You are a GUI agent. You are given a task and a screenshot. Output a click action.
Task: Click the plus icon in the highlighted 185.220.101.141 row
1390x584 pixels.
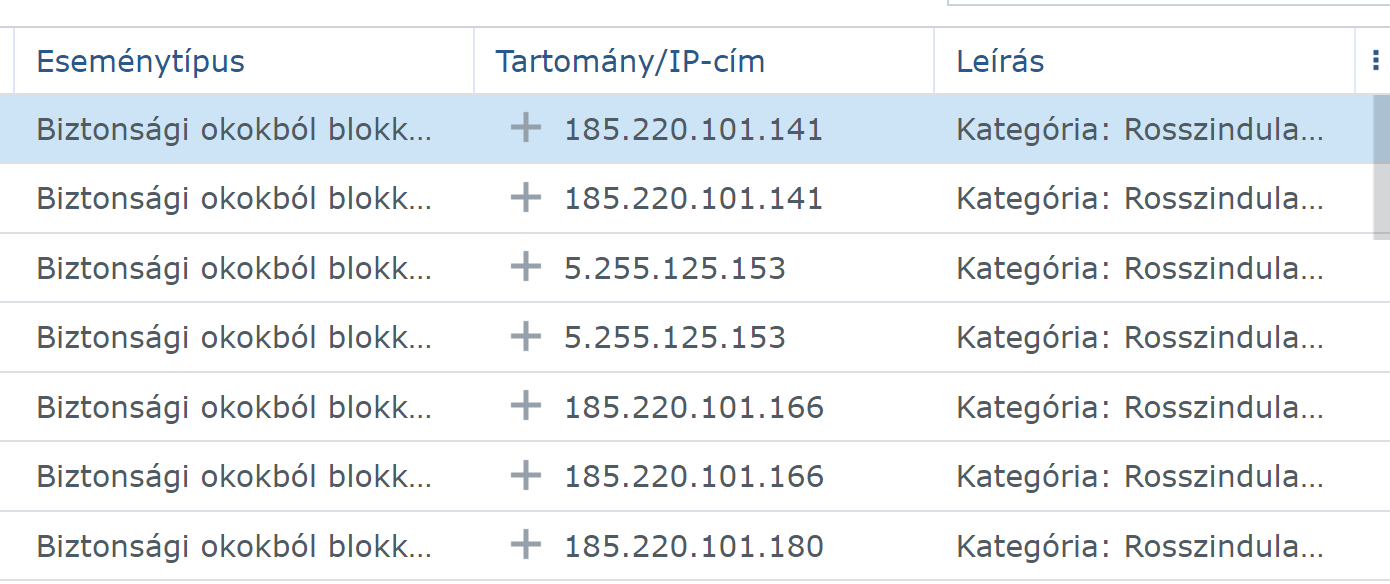coord(525,128)
